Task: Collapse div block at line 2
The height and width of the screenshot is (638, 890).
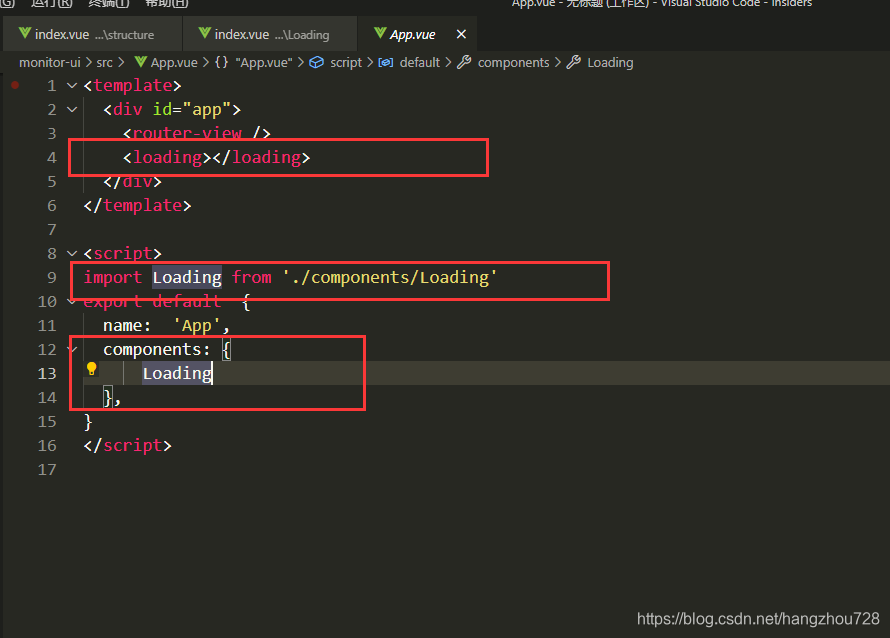Action: (x=72, y=110)
